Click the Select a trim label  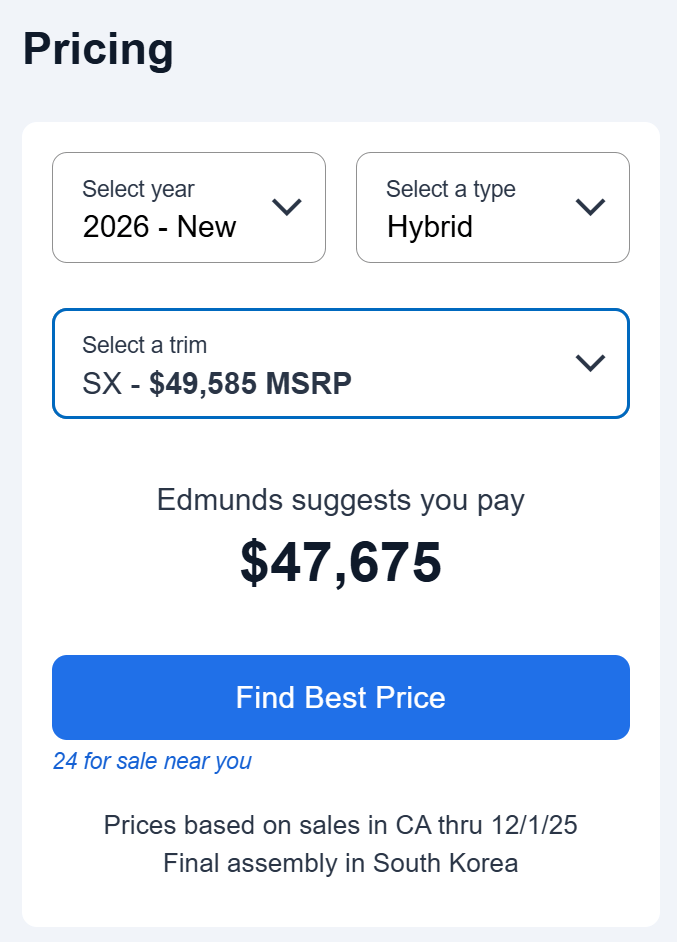145,345
